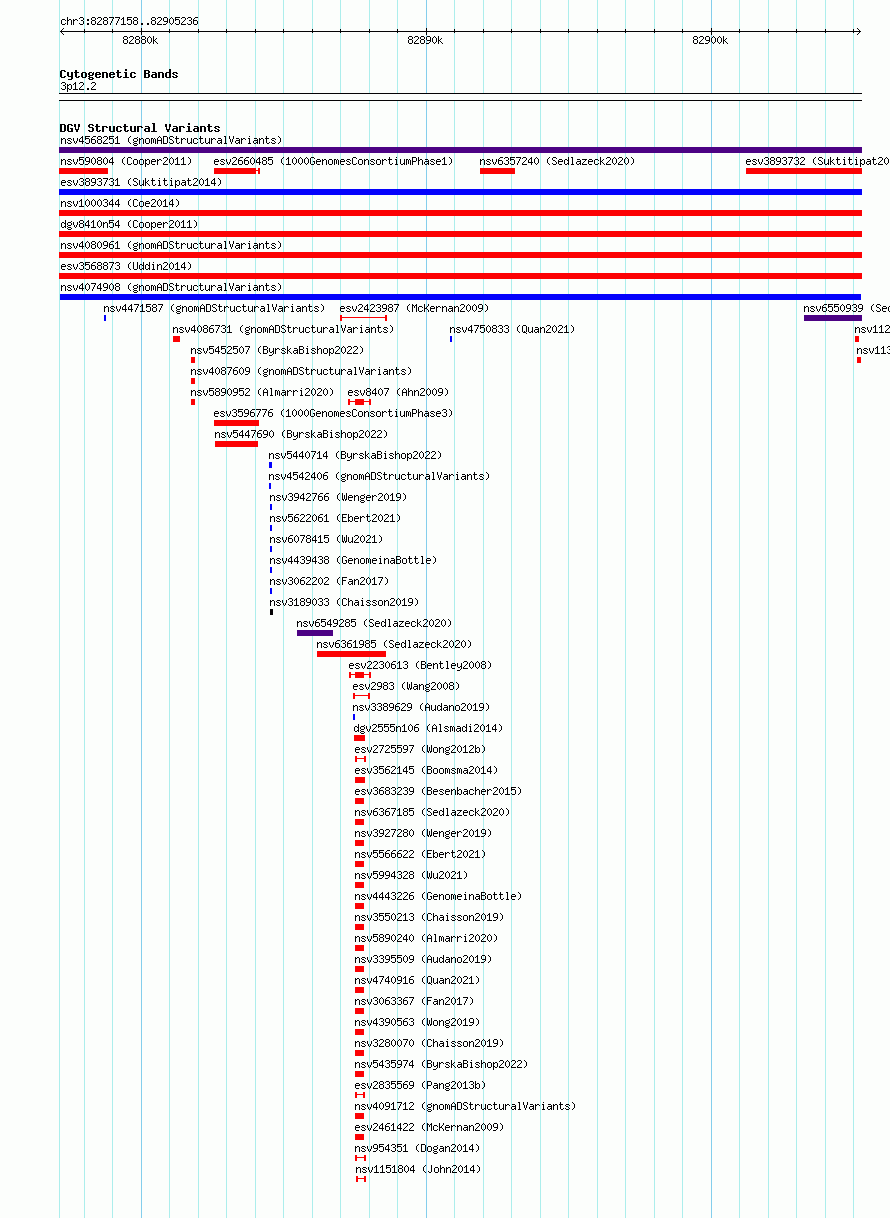Open the nsv3062202 (Fan2017) label

tap(329, 581)
